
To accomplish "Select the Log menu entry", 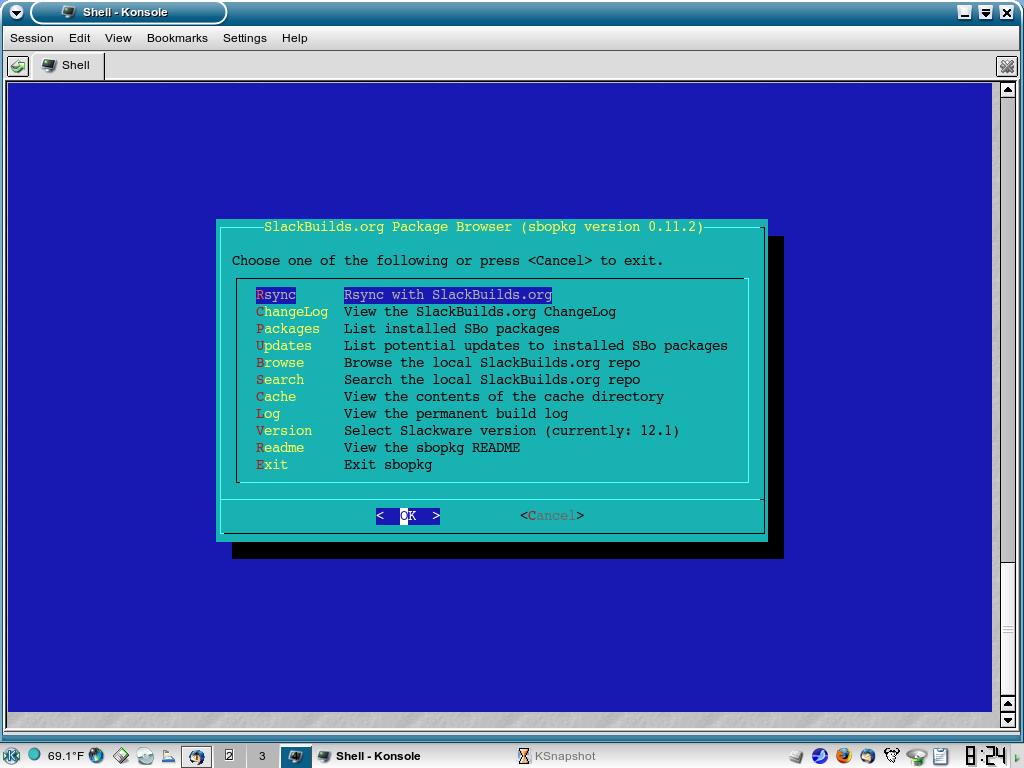I will tap(268, 413).
